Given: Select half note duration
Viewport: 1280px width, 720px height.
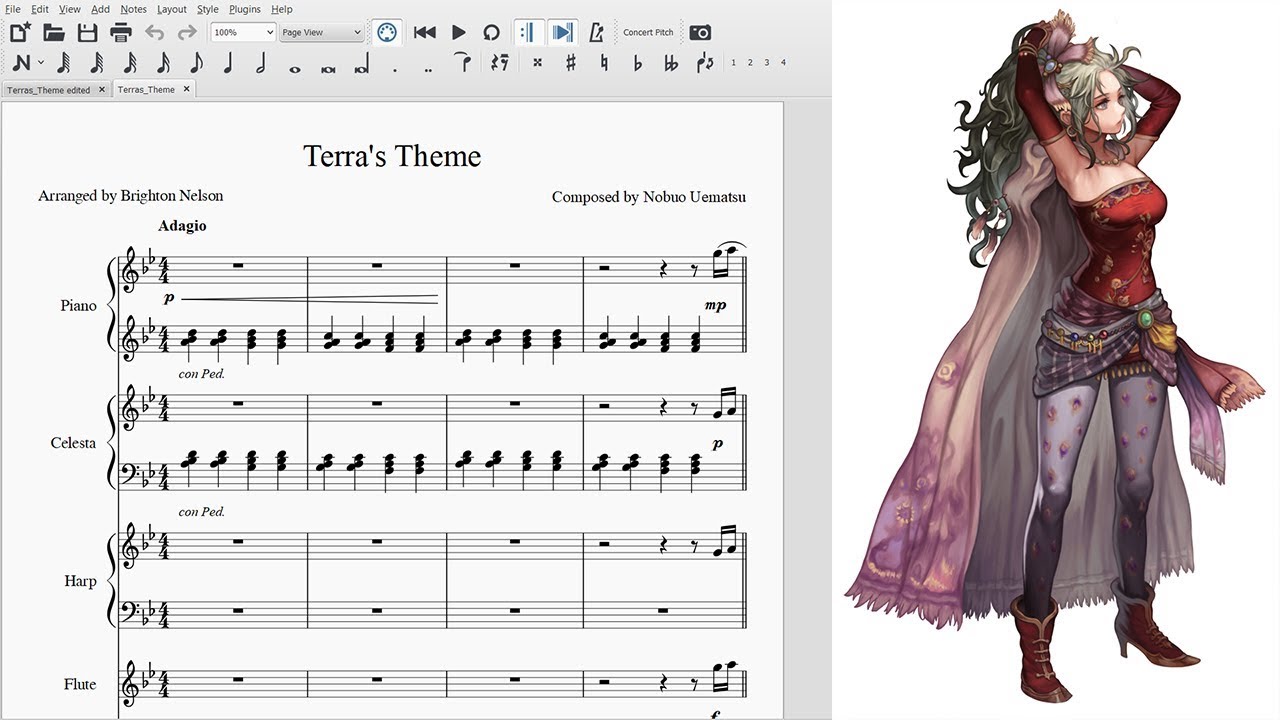Looking at the screenshot, I should [262, 63].
